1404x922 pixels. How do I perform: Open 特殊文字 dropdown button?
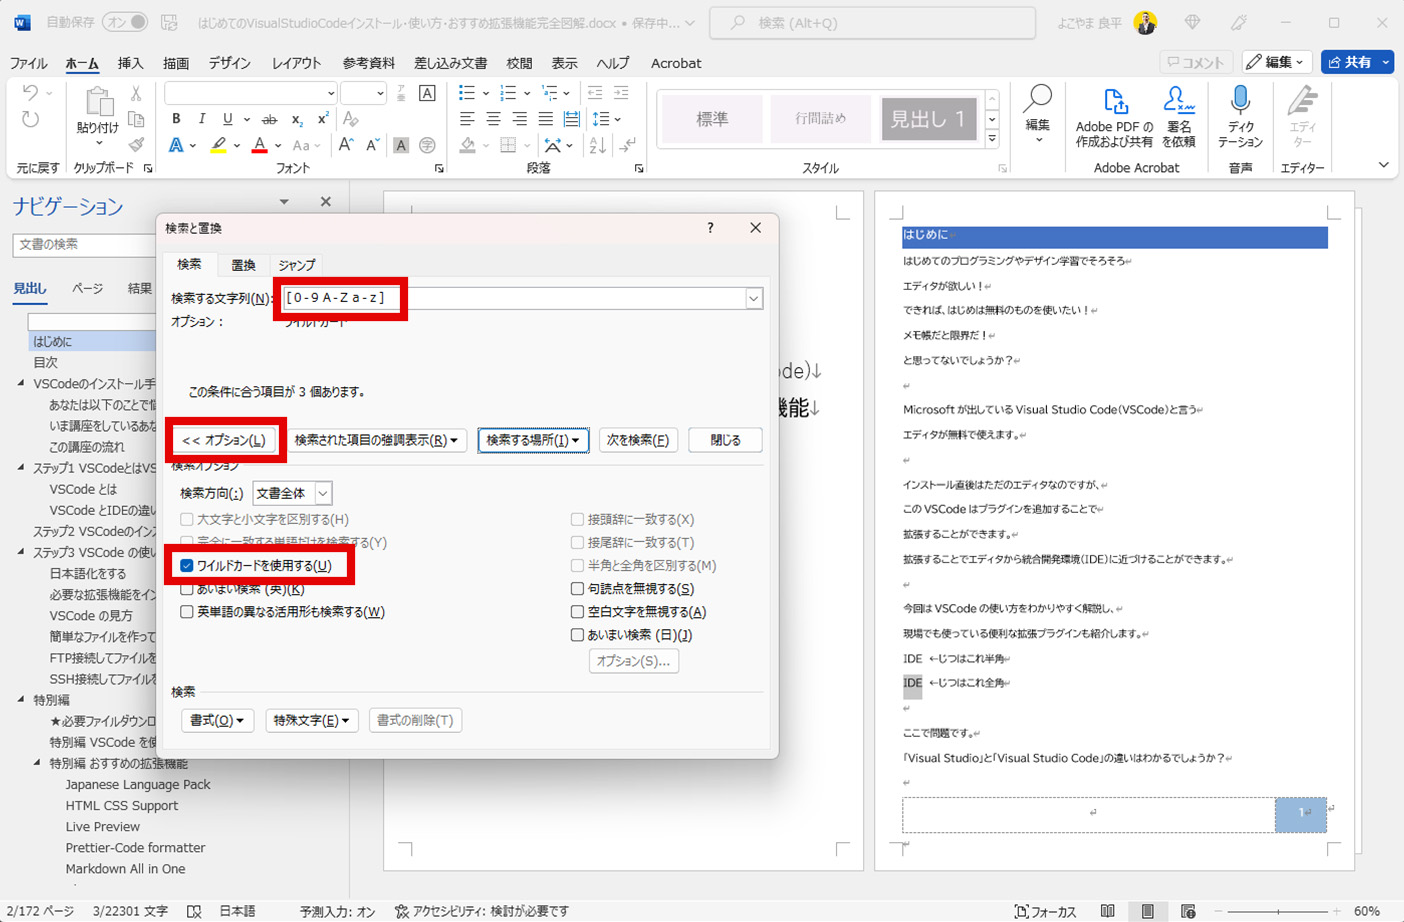(312, 720)
